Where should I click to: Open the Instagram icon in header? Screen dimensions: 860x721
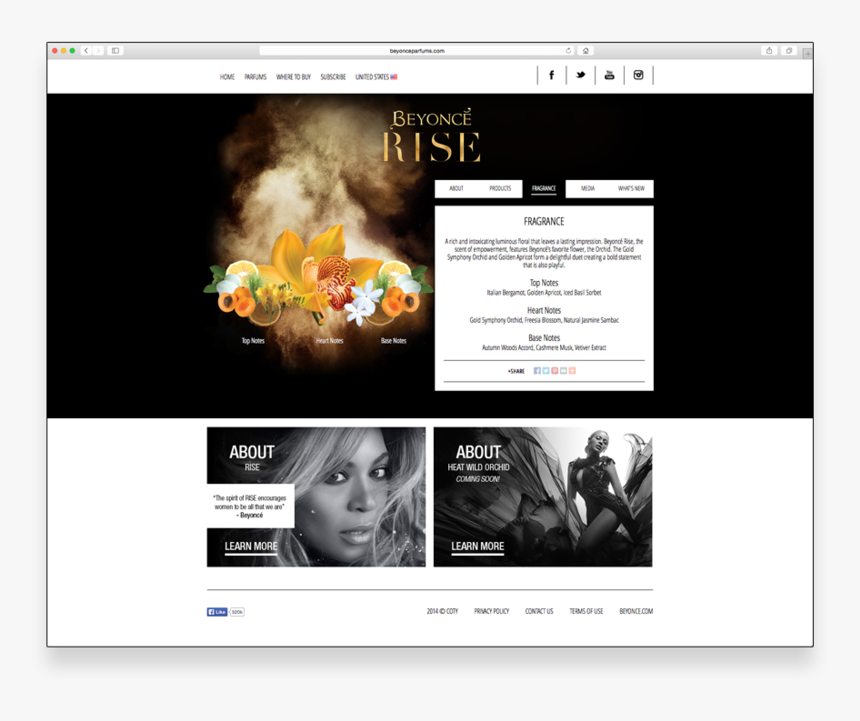tap(638, 75)
